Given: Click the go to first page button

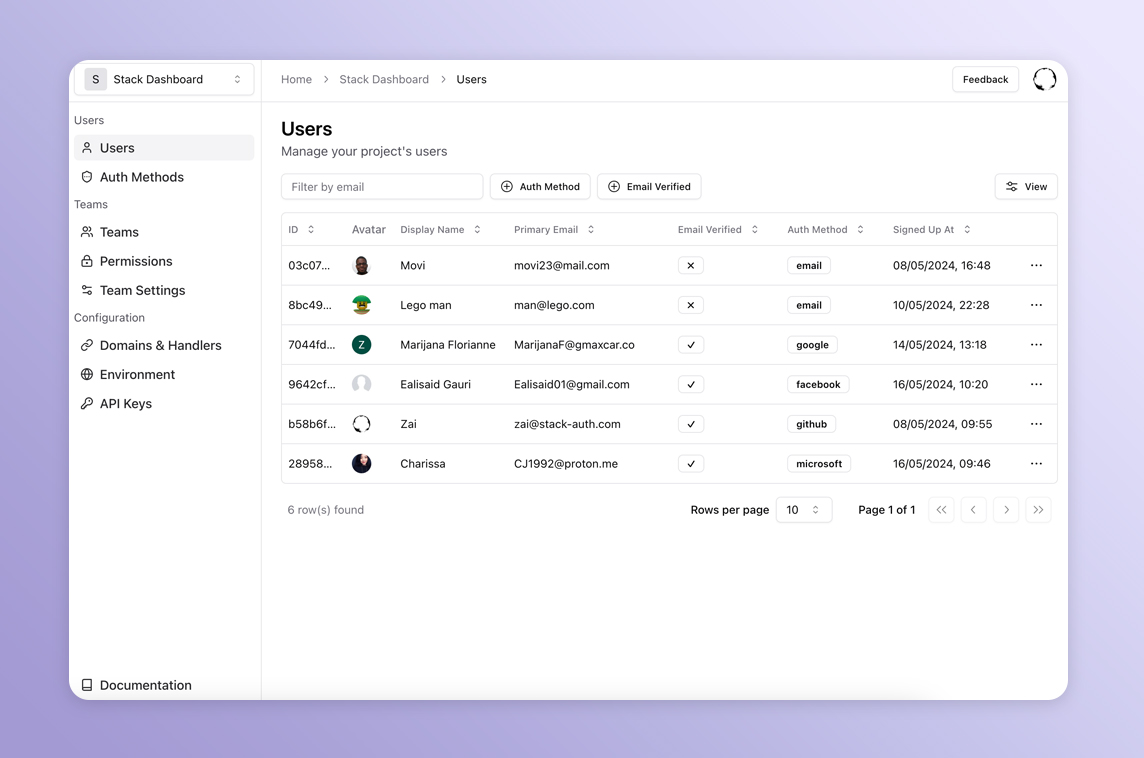Looking at the screenshot, I should coord(941,510).
